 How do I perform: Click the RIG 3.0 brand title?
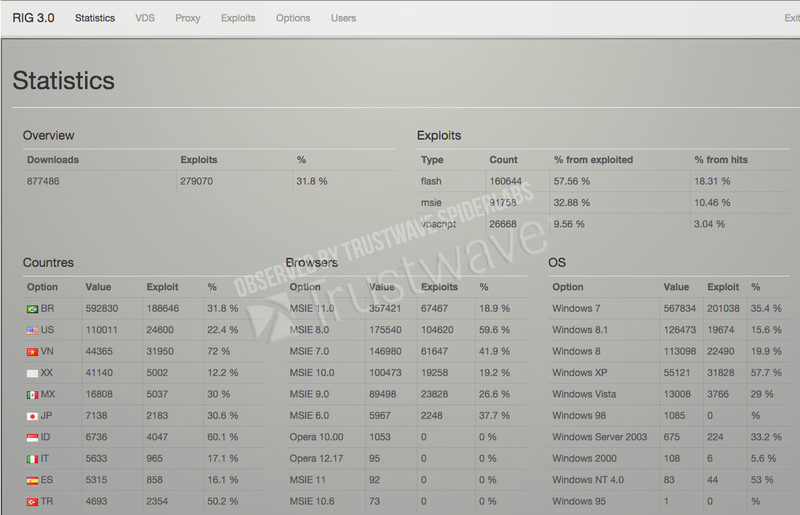[x=36, y=18]
